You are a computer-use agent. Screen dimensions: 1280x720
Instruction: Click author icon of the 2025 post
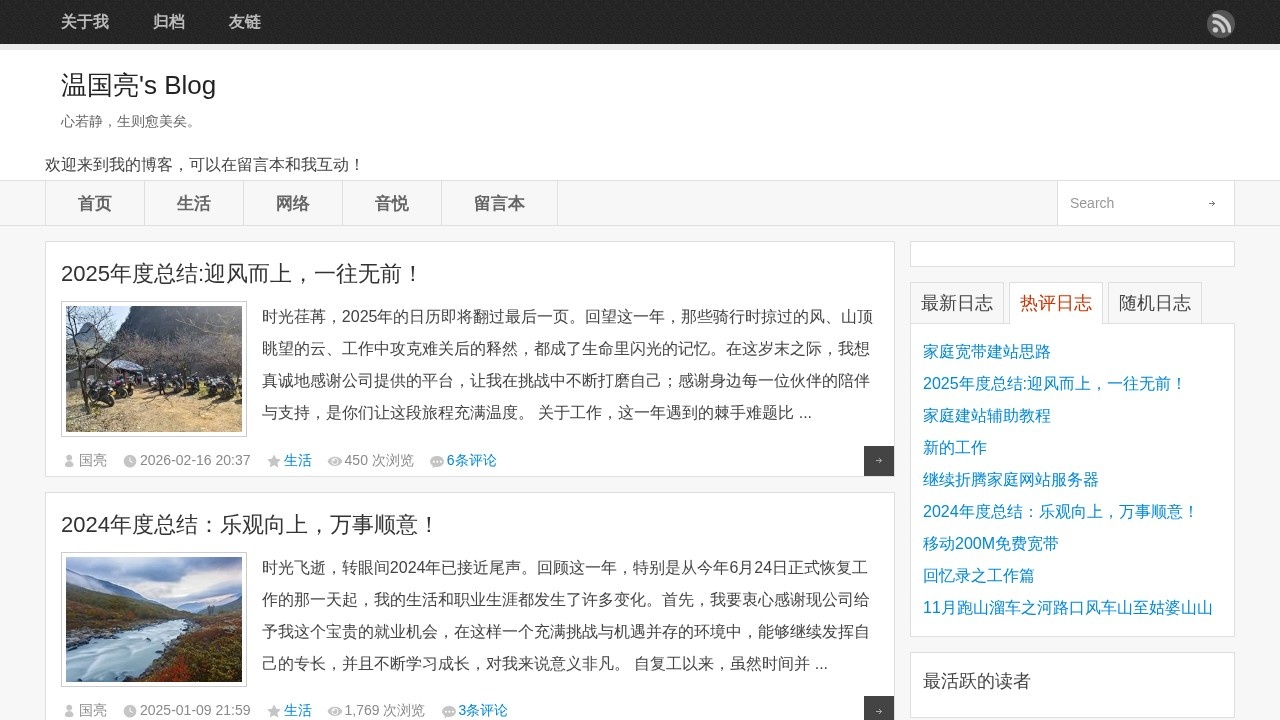(x=69, y=461)
